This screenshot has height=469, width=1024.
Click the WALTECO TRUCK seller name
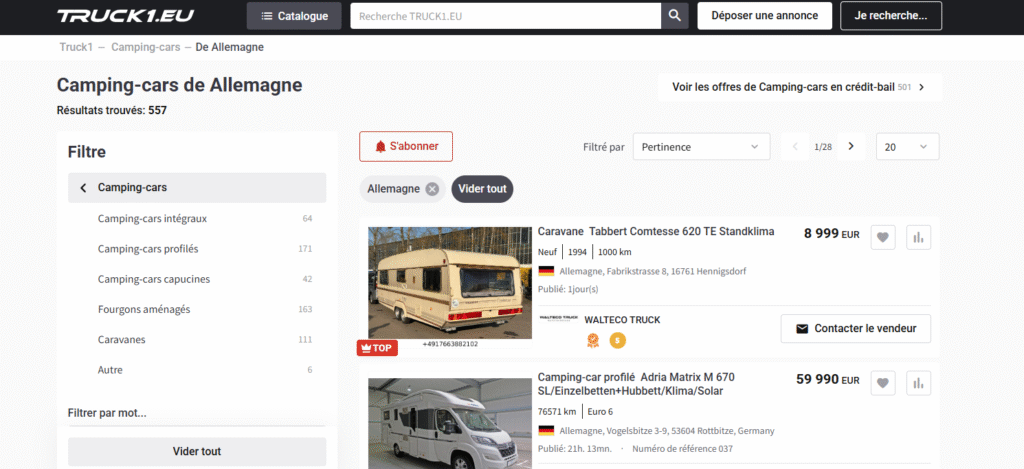622,320
